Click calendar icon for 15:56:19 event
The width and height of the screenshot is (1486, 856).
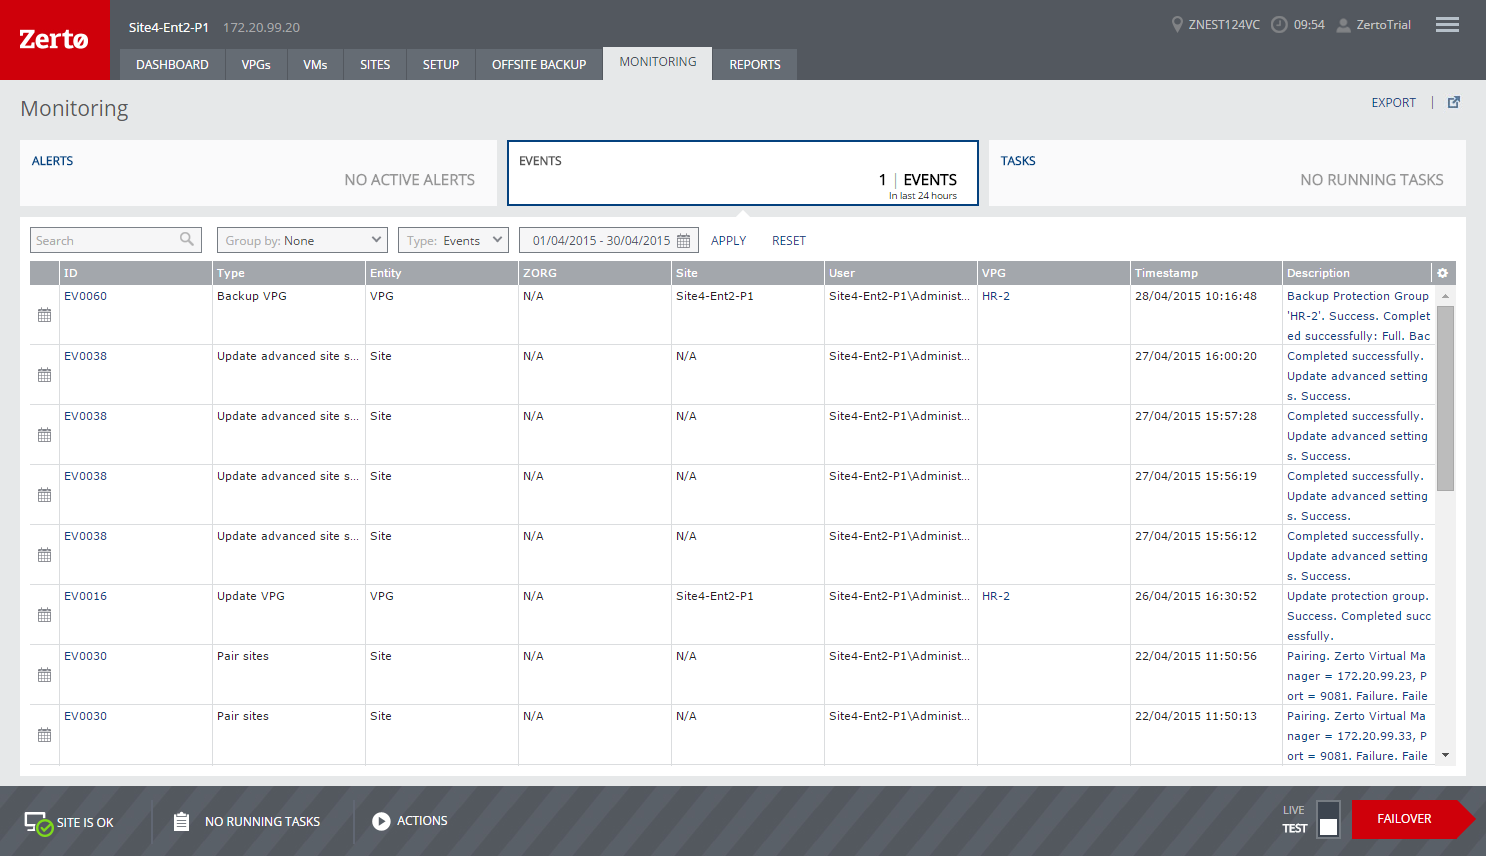[44, 495]
